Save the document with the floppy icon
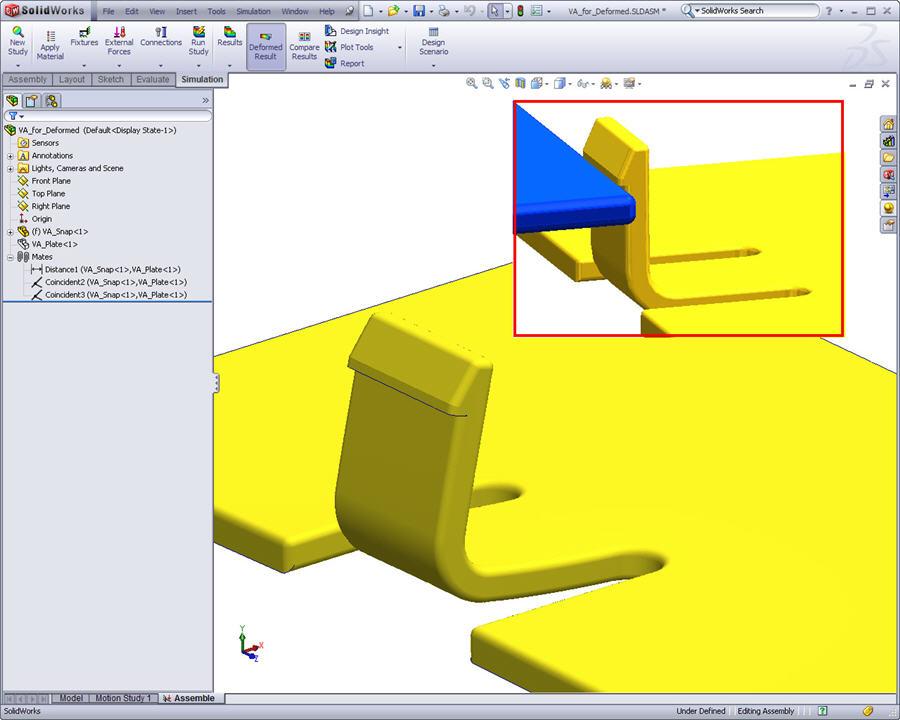 tap(419, 11)
